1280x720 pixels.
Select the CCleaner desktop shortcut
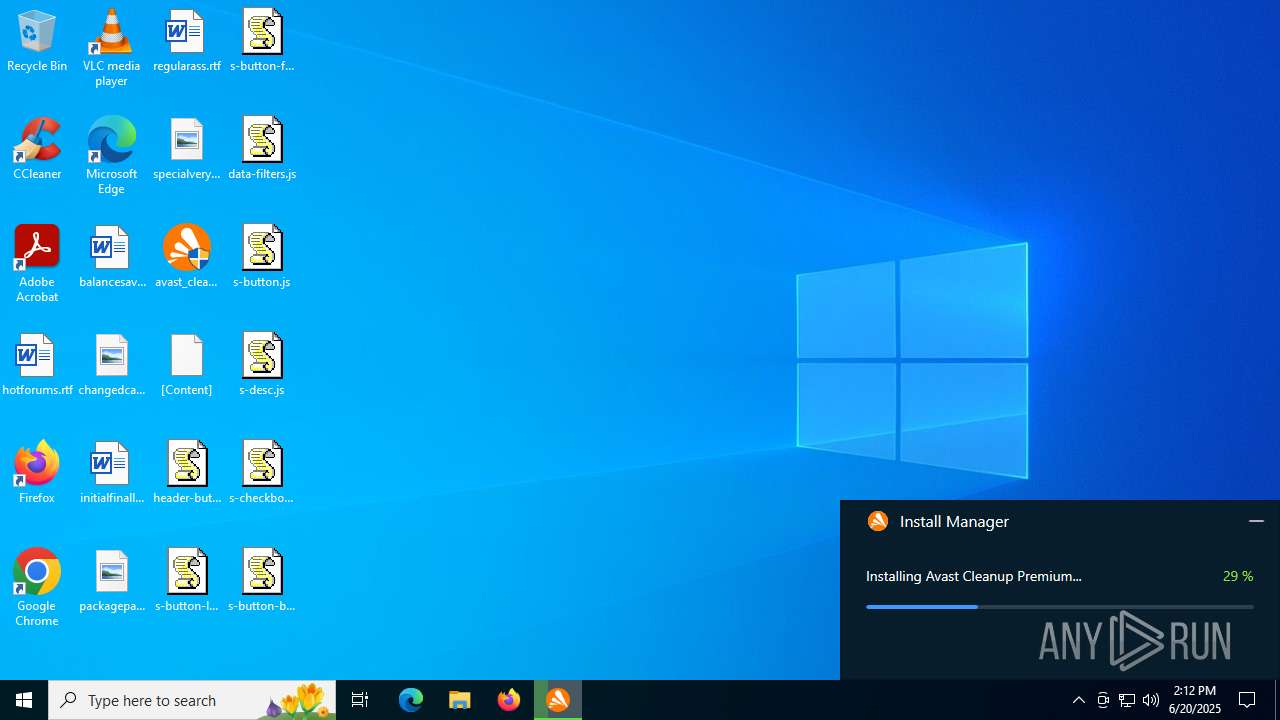(x=37, y=149)
